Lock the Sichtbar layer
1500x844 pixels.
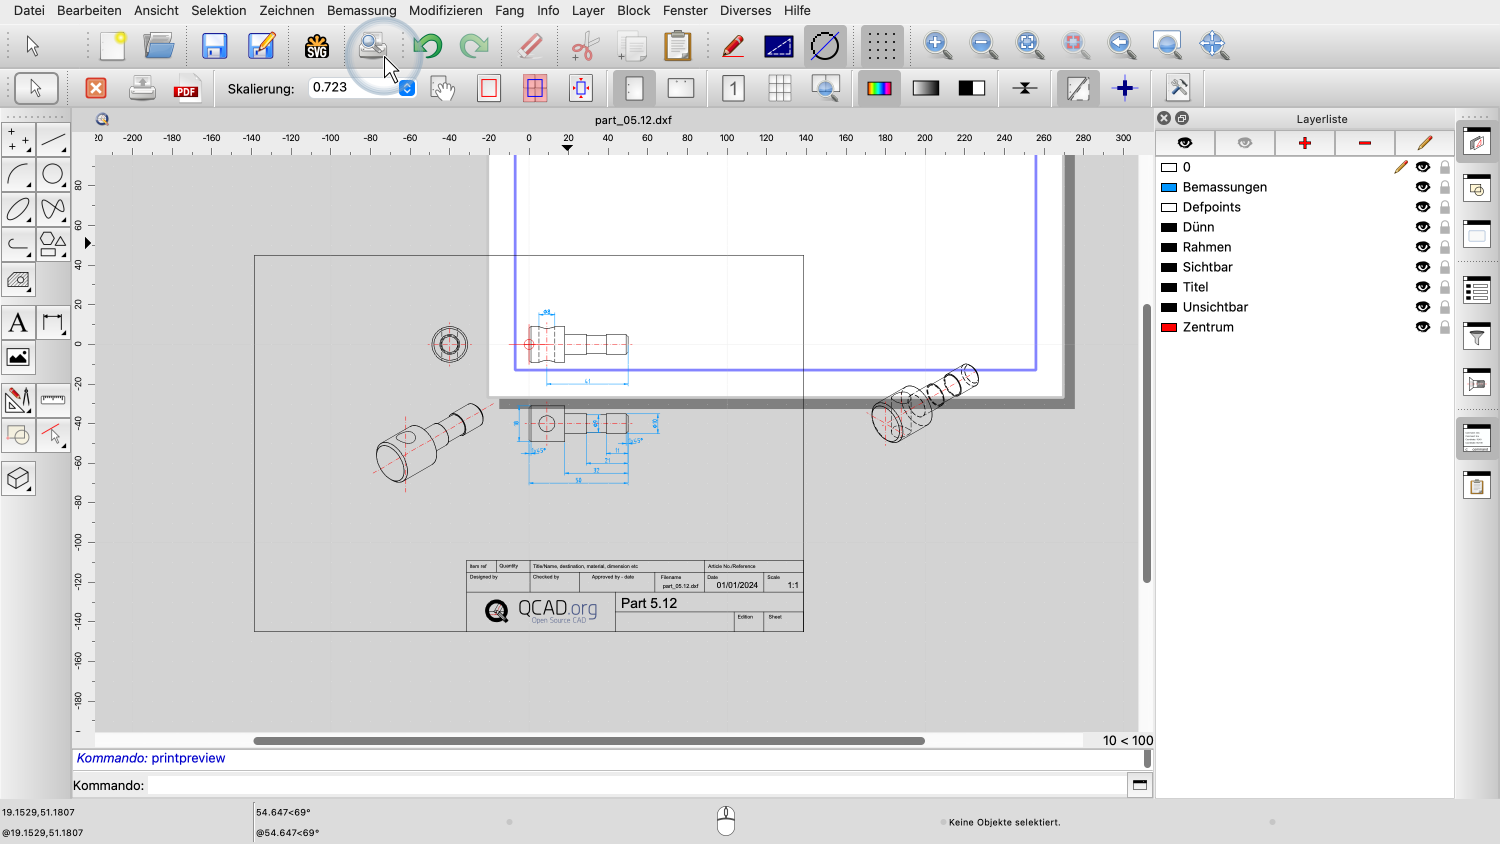pyautogui.click(x=1444, y=267)
